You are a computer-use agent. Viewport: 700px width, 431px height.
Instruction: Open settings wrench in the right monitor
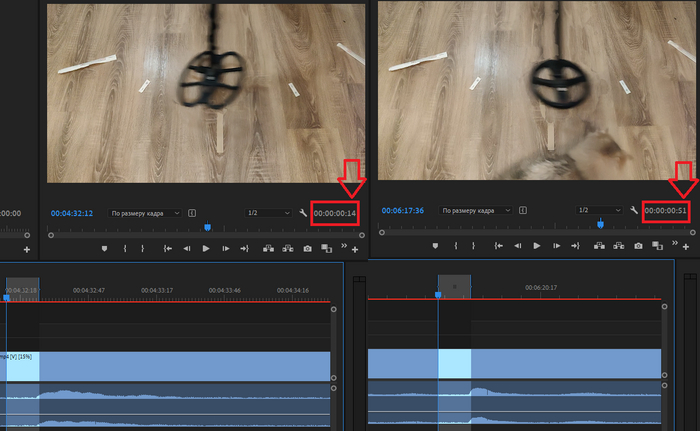[634, 210]
